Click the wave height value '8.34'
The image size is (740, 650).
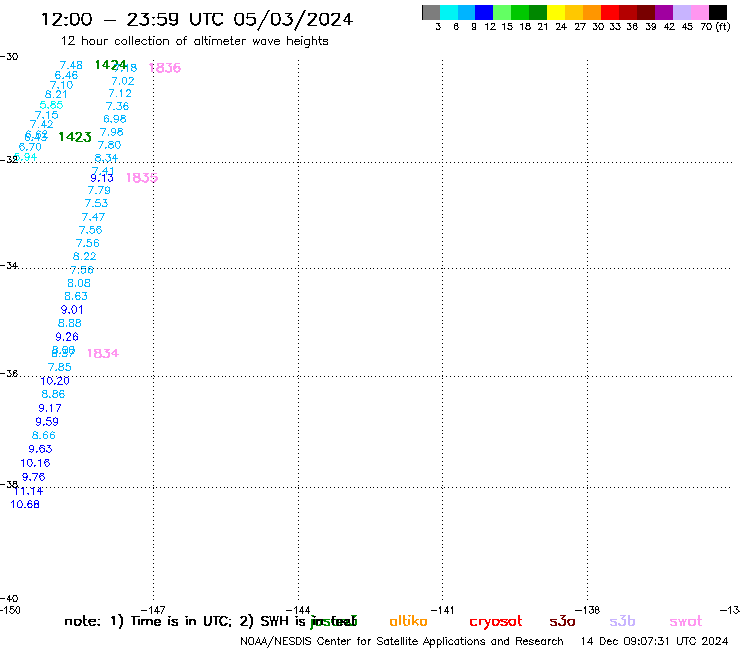tap(106, 158)
